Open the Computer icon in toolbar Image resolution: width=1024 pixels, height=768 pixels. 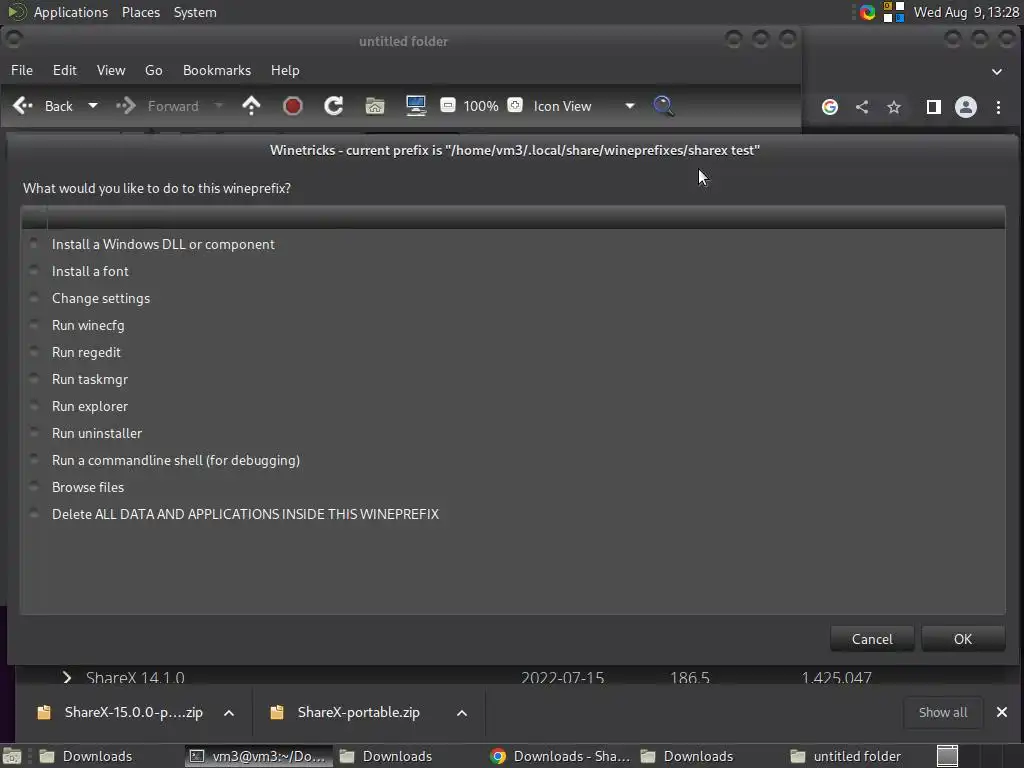pyautogui.click(x=416, y=106)
